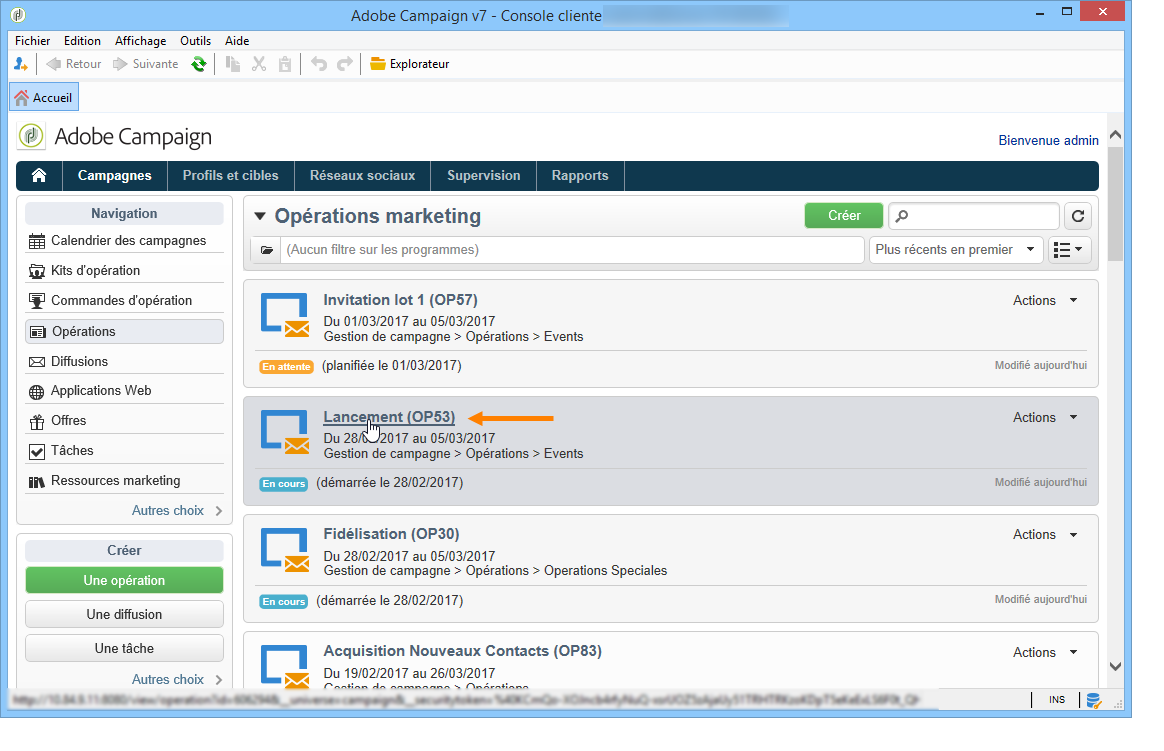The image size is (1164, 751).
Task: Click the redo arrow icon
Action: pos(345,64)
